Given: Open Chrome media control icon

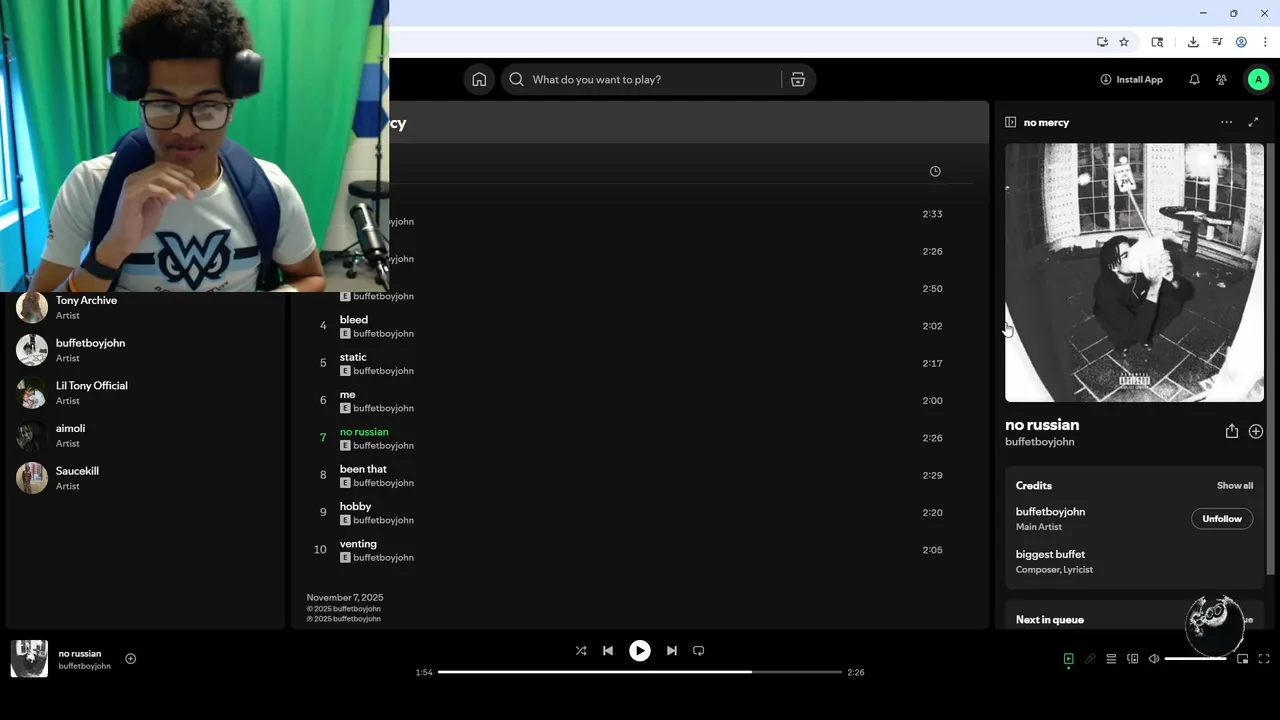Looking at the screenshot, I should pos(1217,42).
